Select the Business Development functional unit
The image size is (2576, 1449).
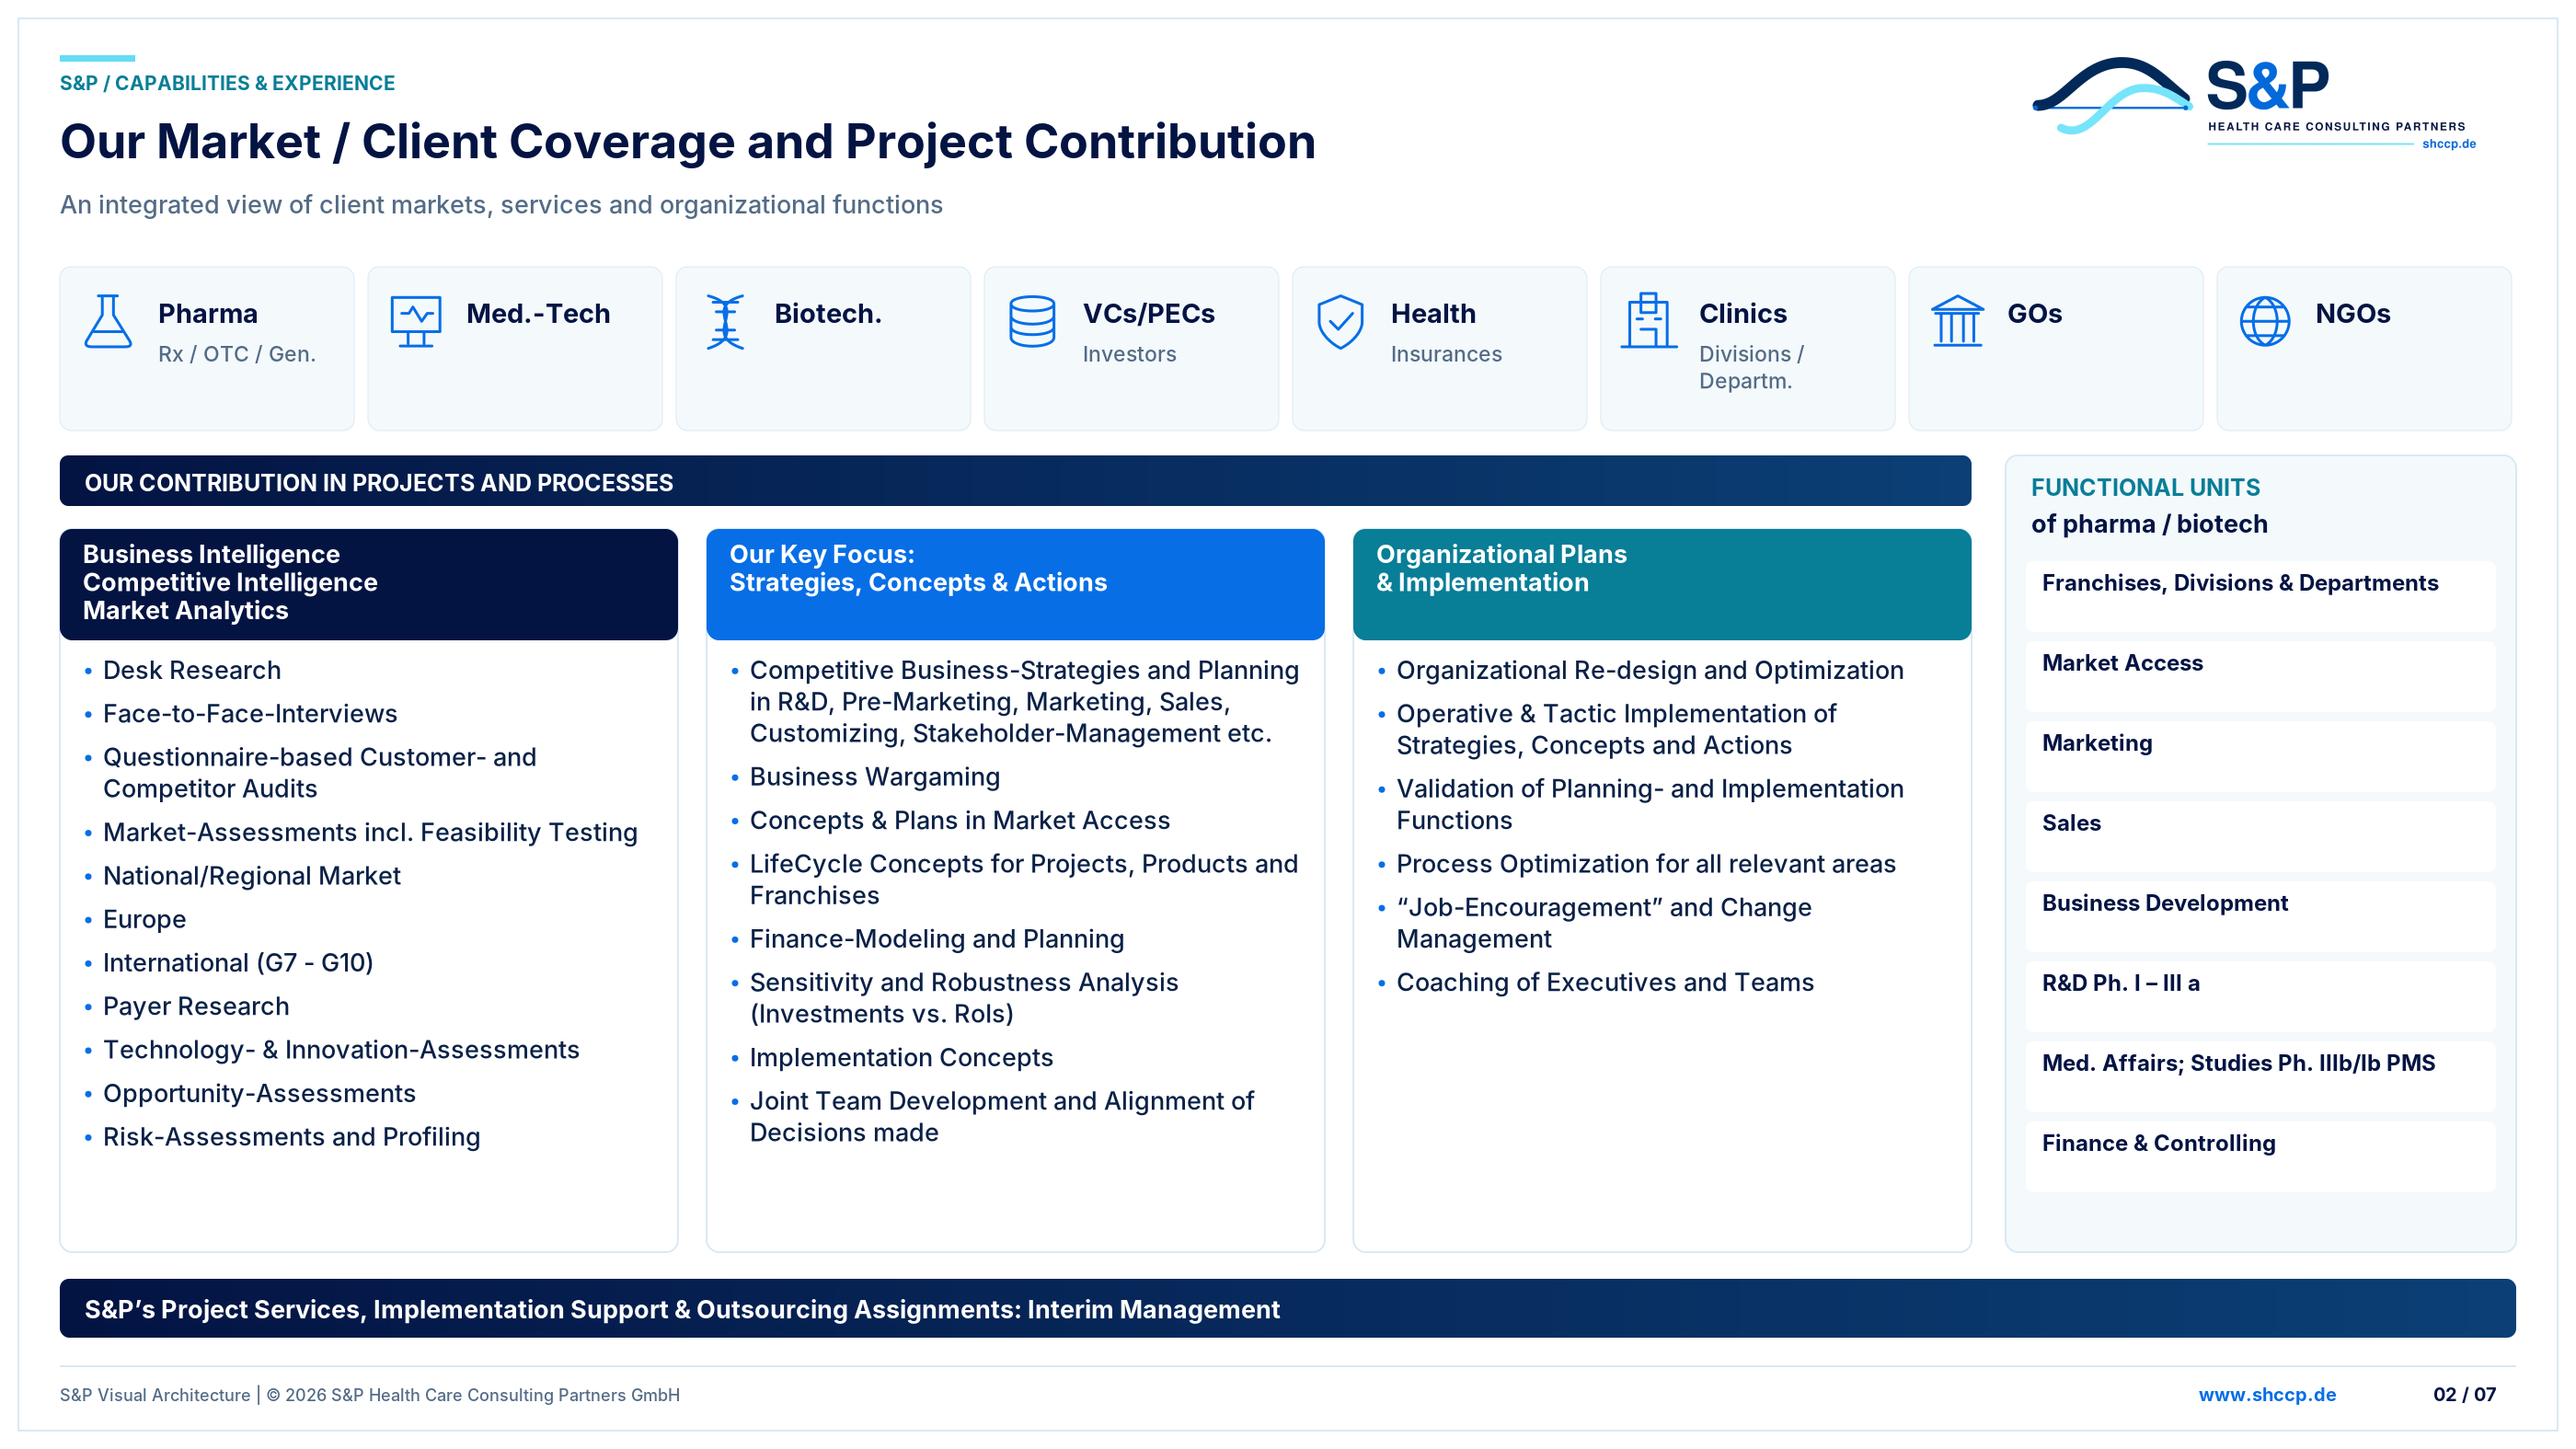coord(2260,915)
